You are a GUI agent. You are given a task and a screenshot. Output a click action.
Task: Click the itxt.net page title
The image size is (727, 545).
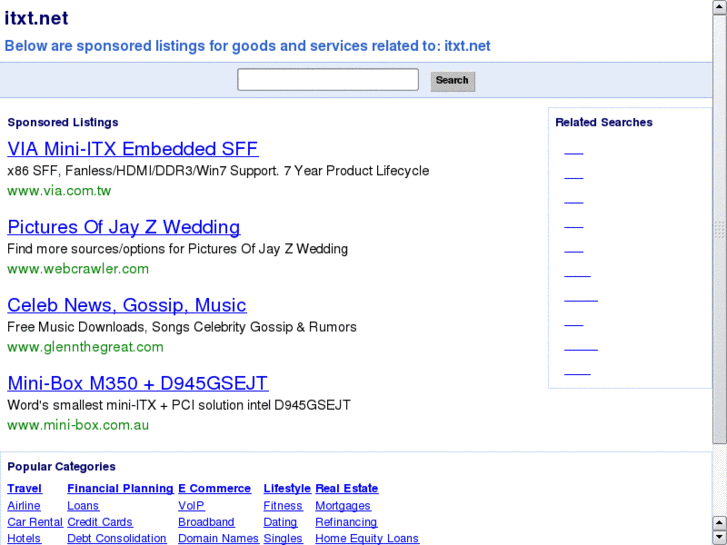pyautogui.click(x=36, y=18)
